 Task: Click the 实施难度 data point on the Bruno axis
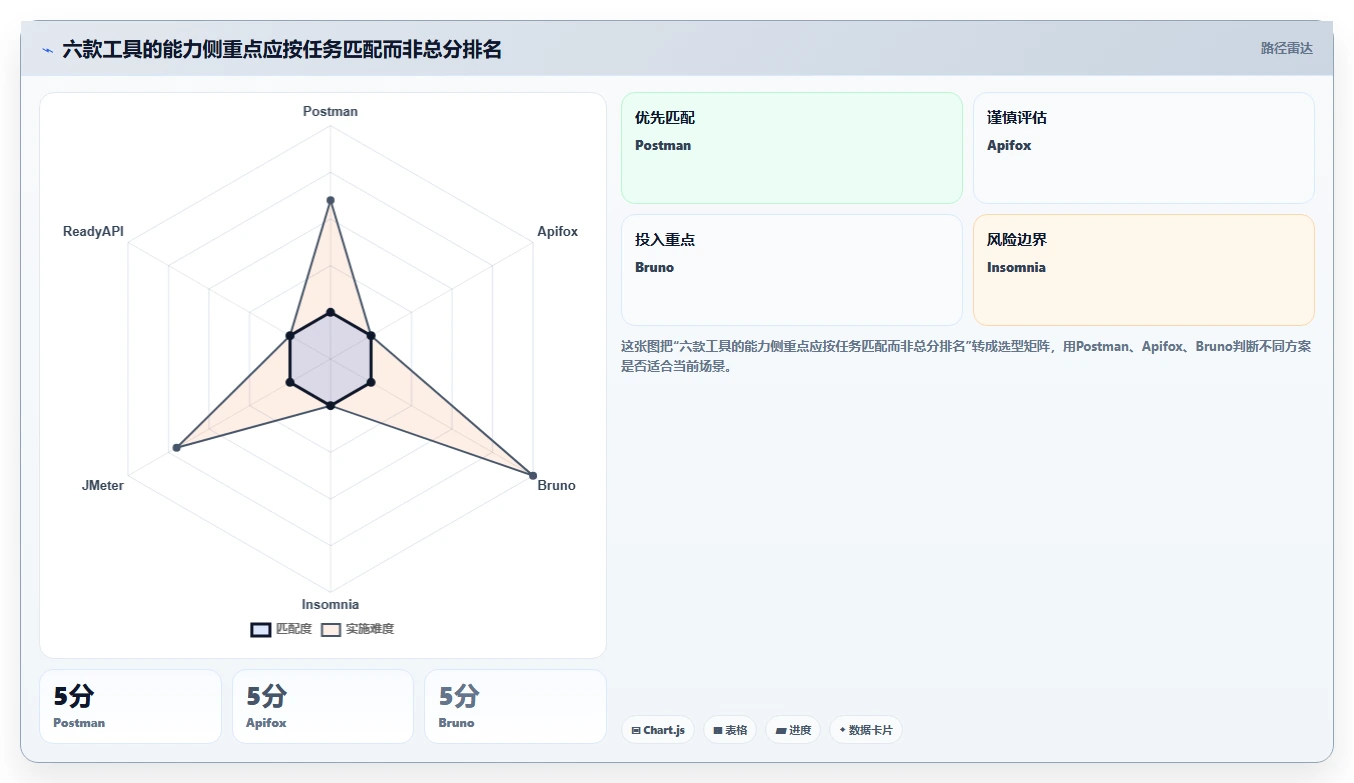click(x=532, y=475)
